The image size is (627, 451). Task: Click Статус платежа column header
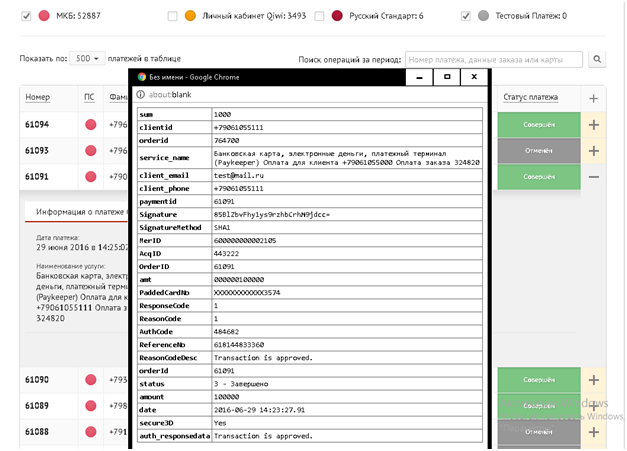tap(530, 98)
